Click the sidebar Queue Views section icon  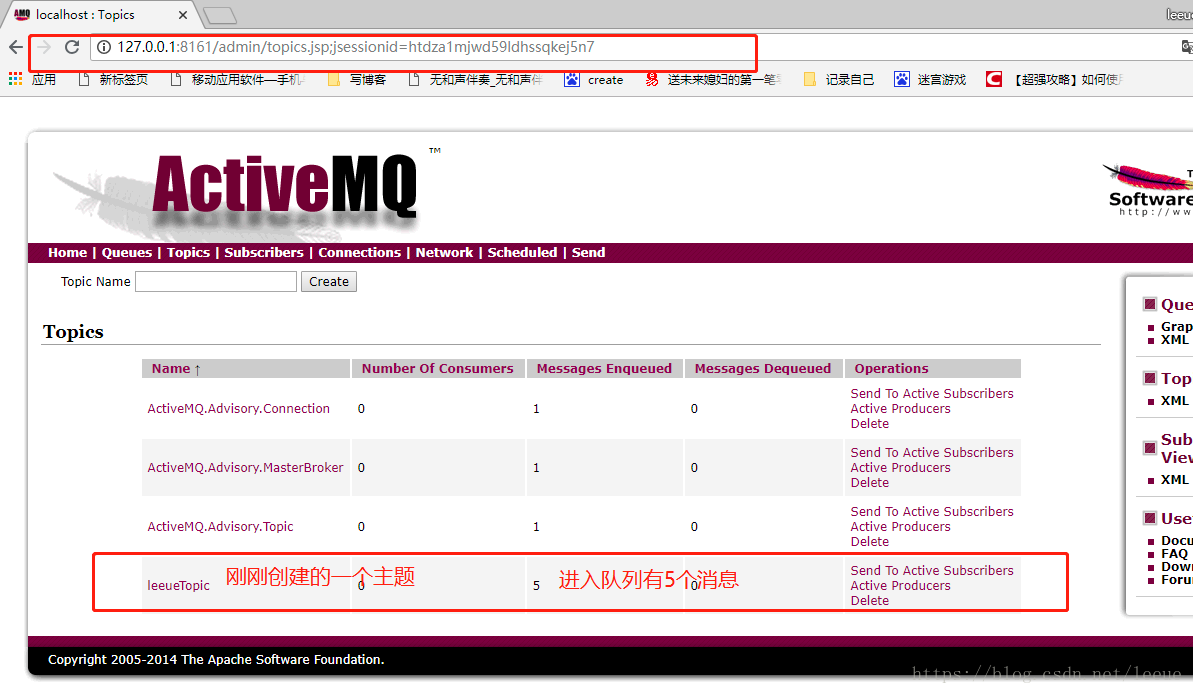click(1150, 304)
